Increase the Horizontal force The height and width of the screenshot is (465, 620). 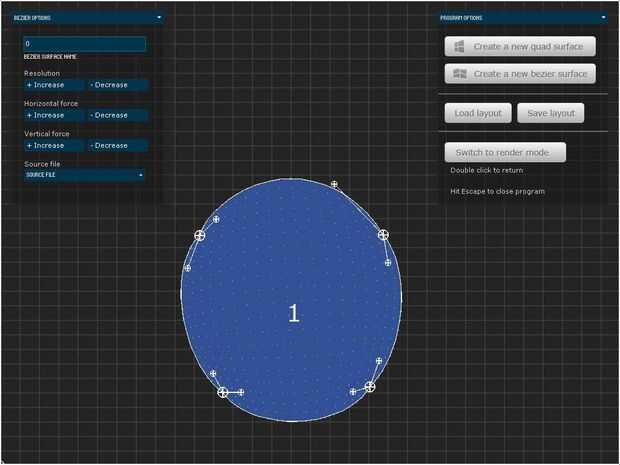click(54, 115)
